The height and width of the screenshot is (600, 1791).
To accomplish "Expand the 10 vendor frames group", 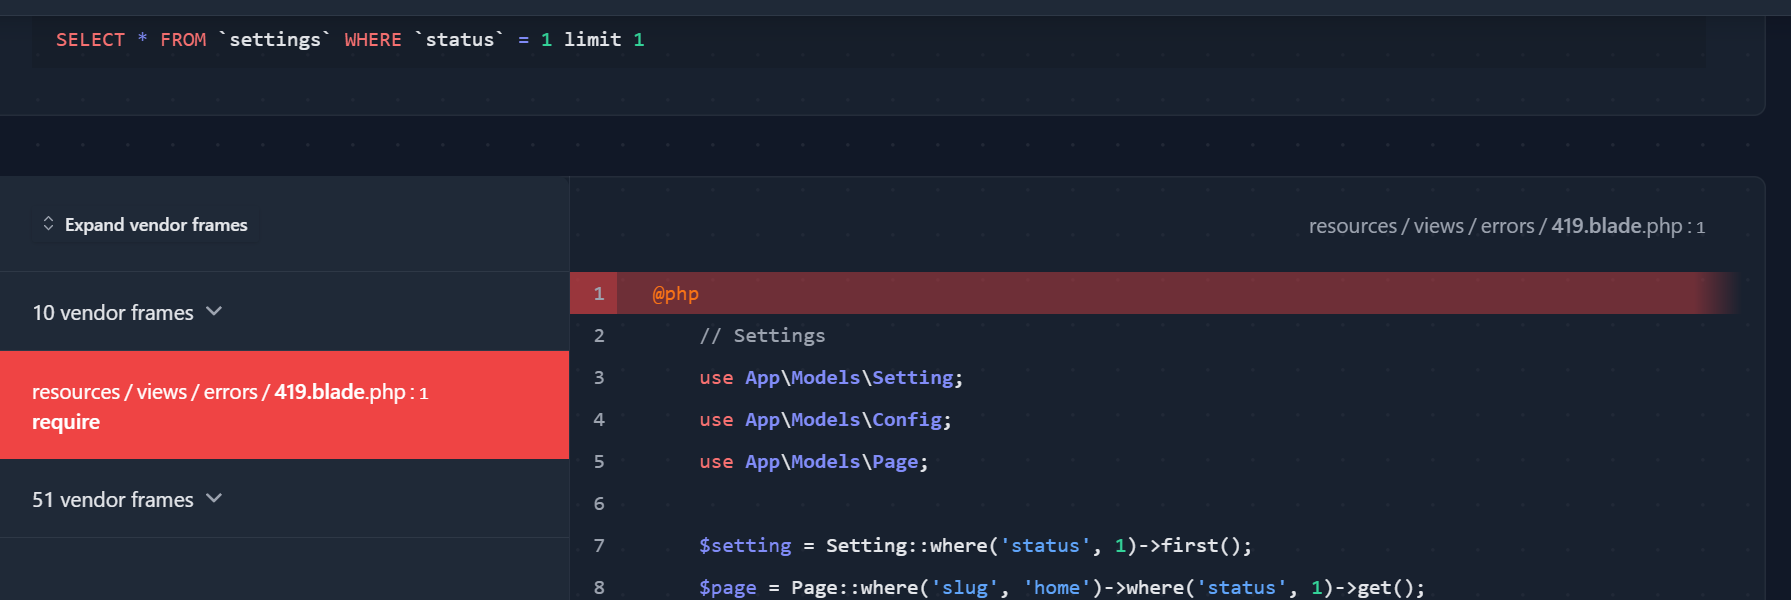I will click(x=284, y=312).
